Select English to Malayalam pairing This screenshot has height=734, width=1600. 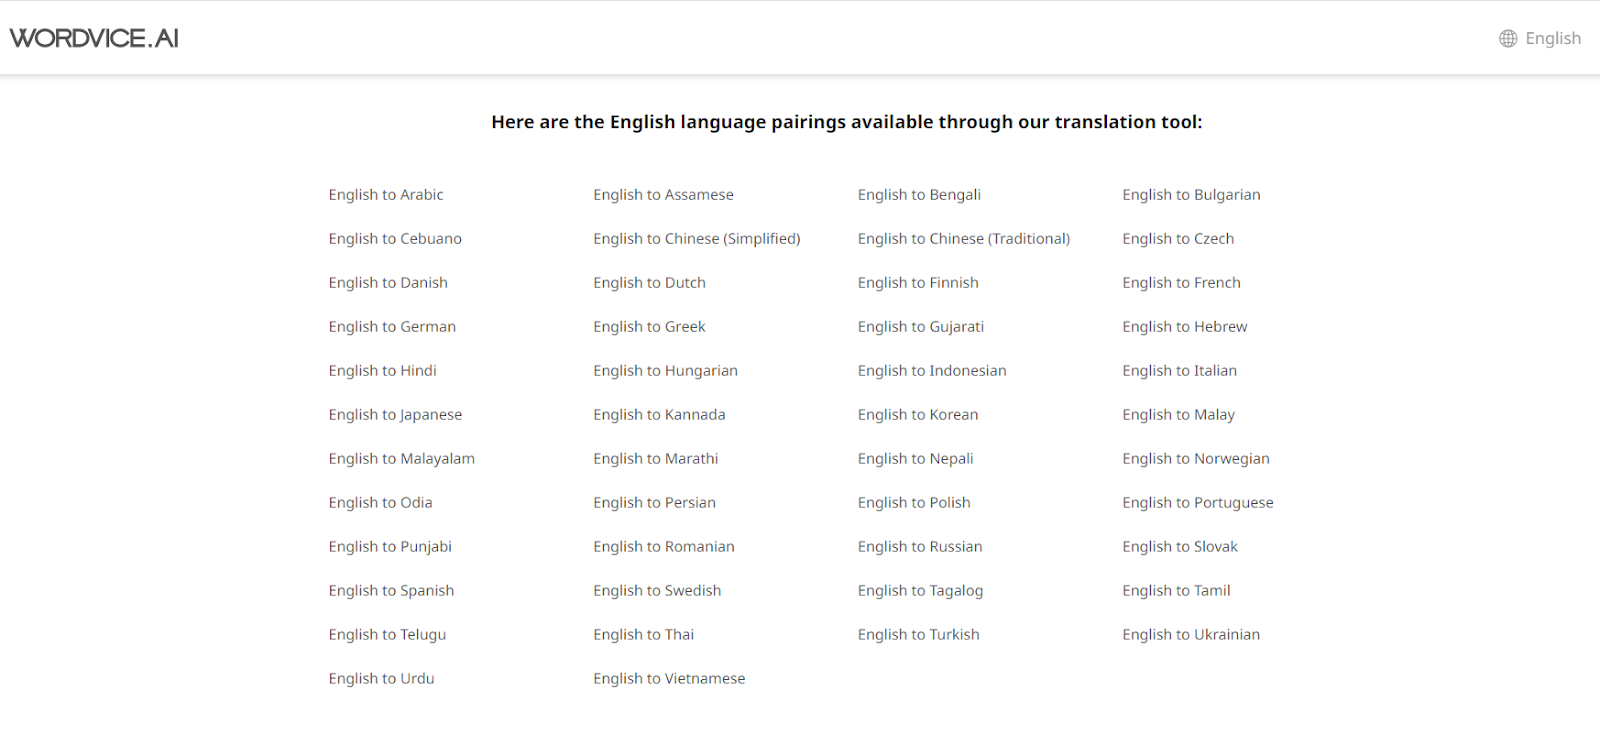point(401,459)
